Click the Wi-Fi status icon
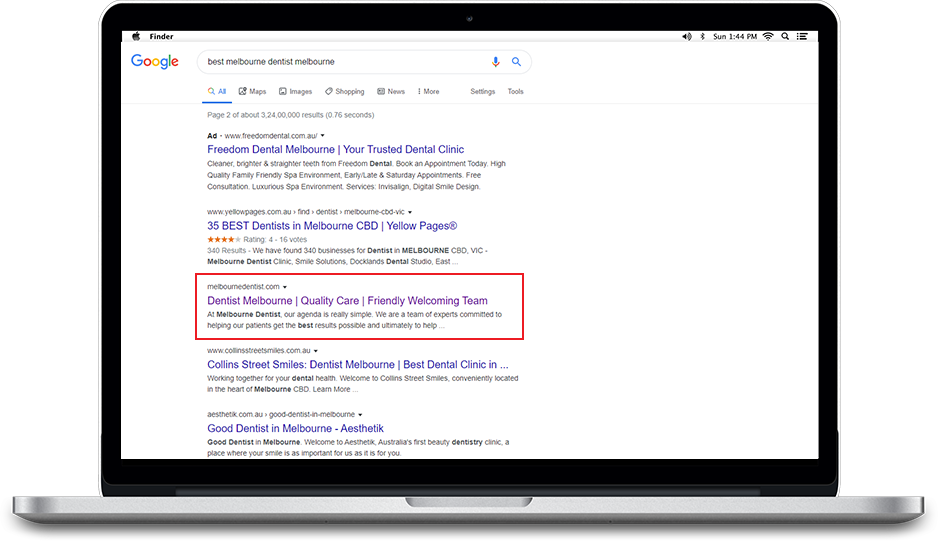Viewport: 938px width, 541px height. pos(767,36)
